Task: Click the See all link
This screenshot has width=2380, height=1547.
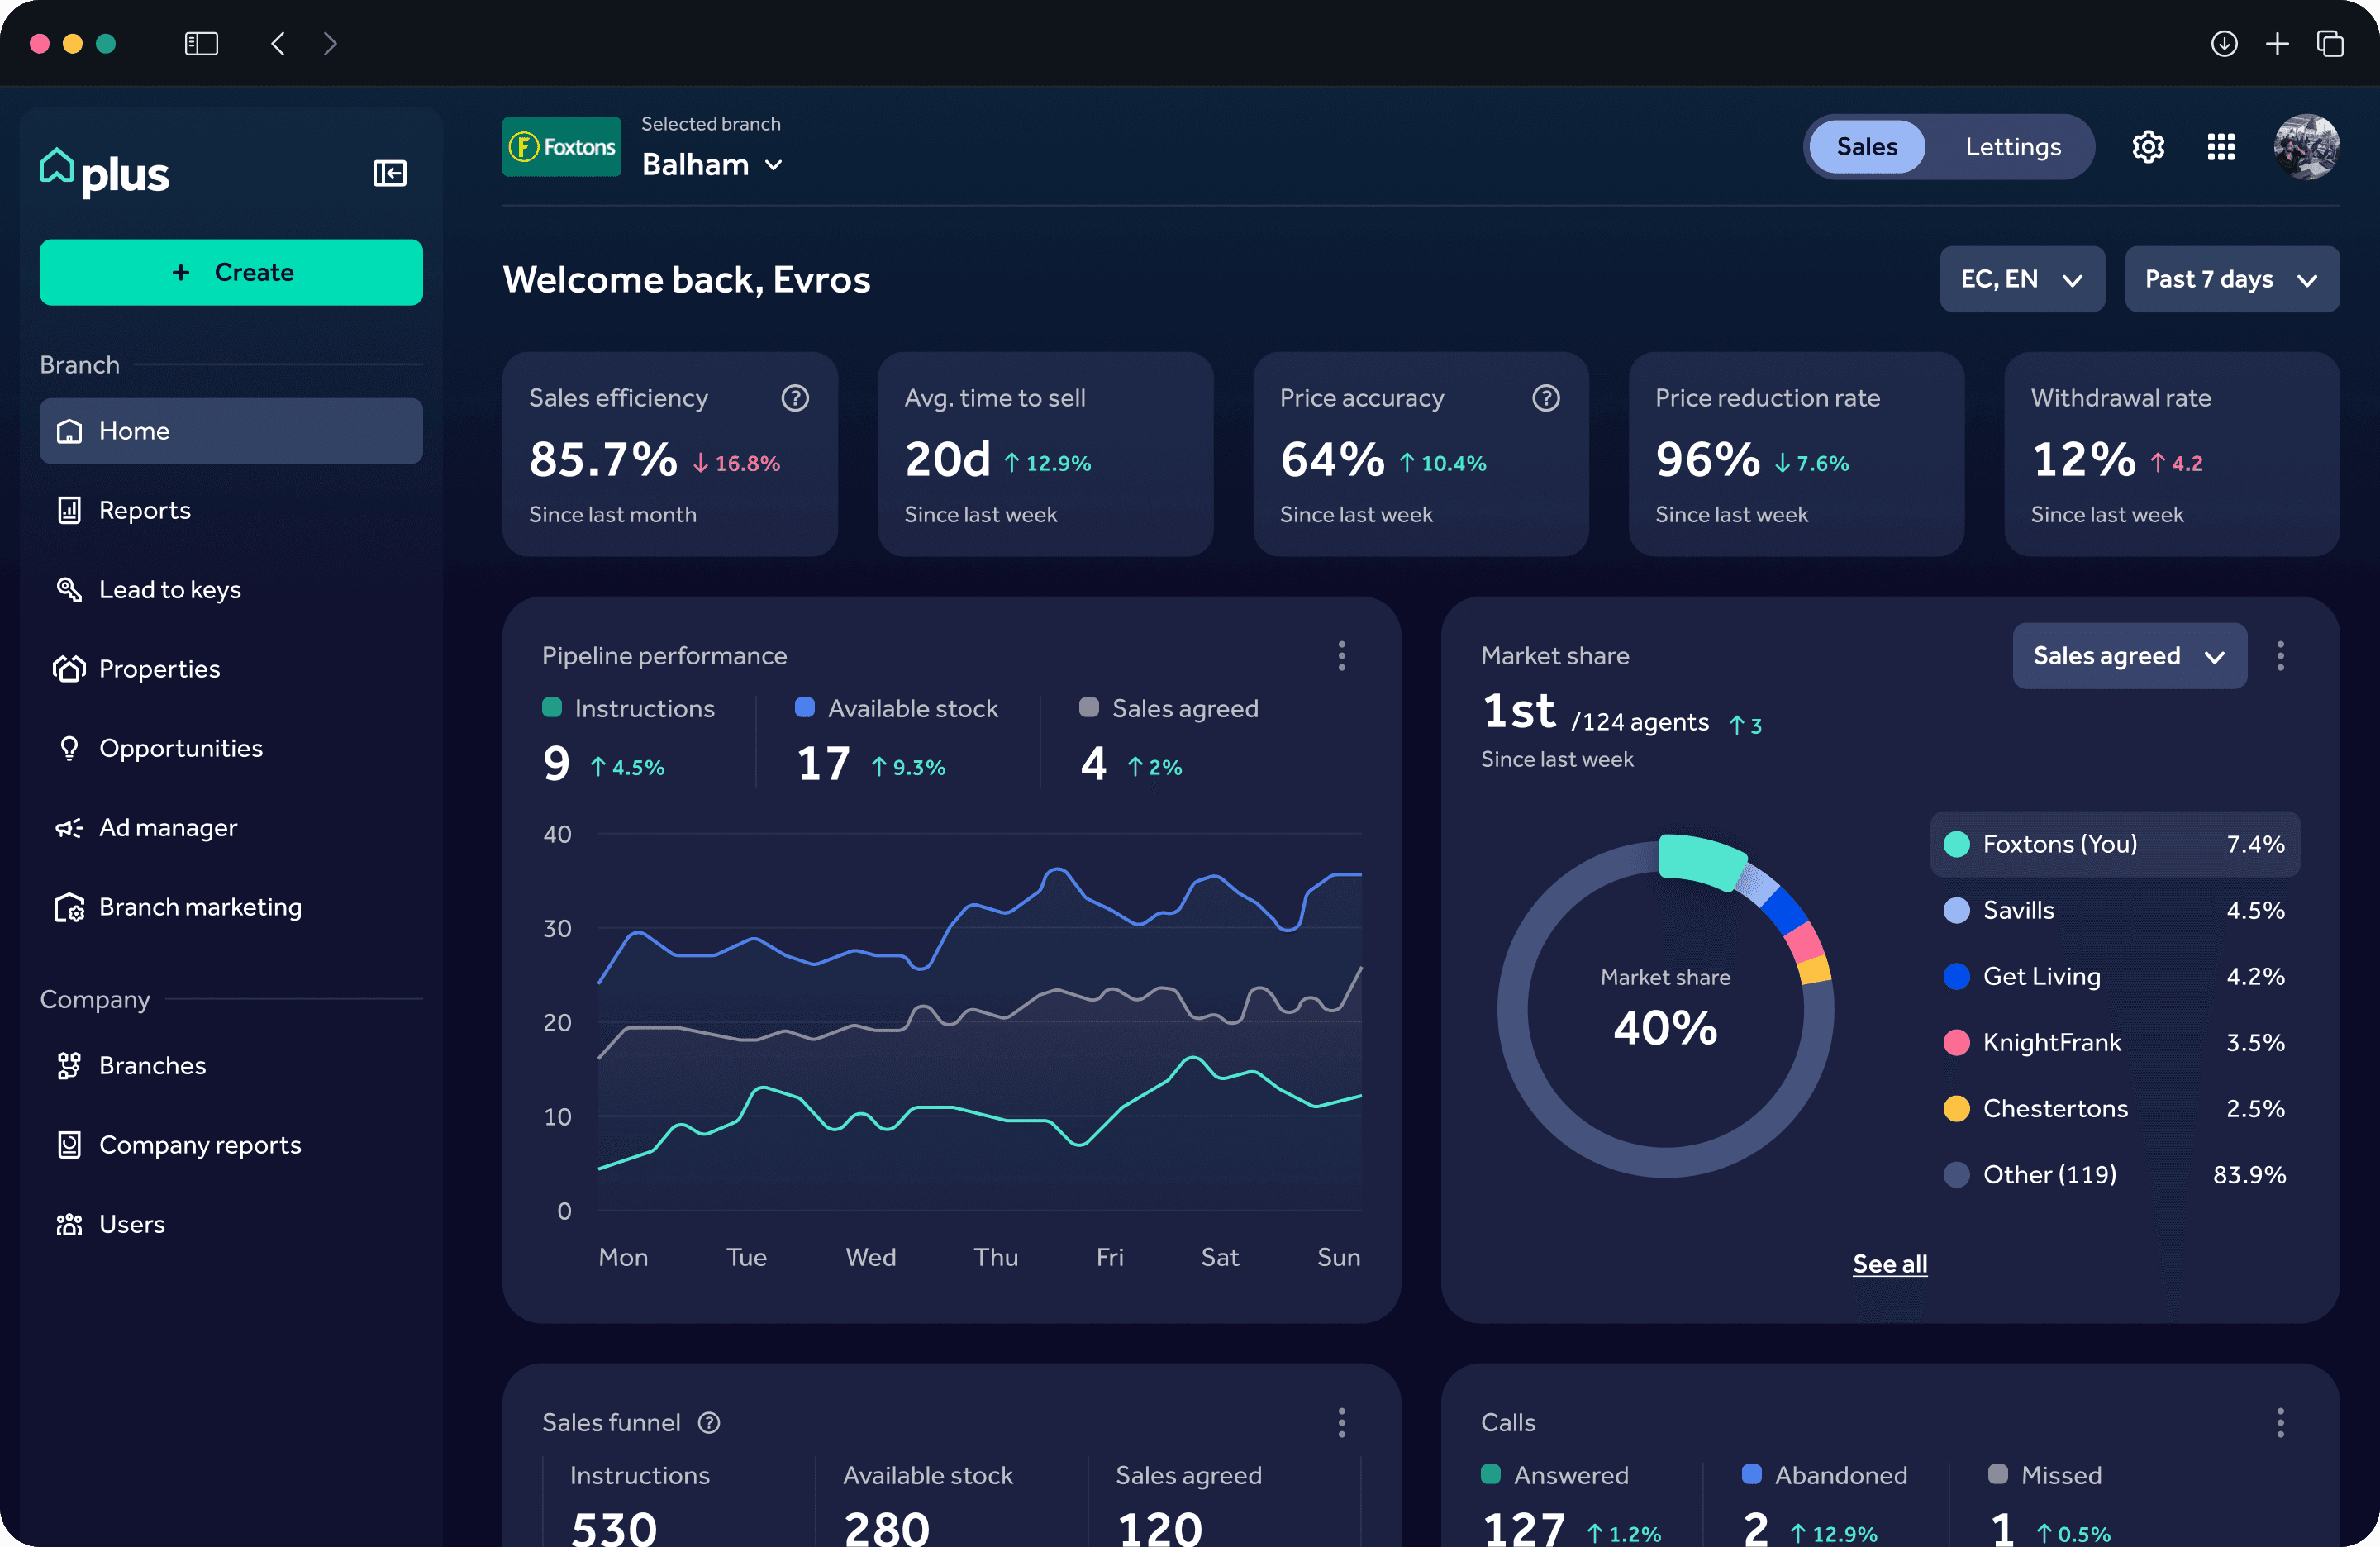Action: coord(1889,1264)
